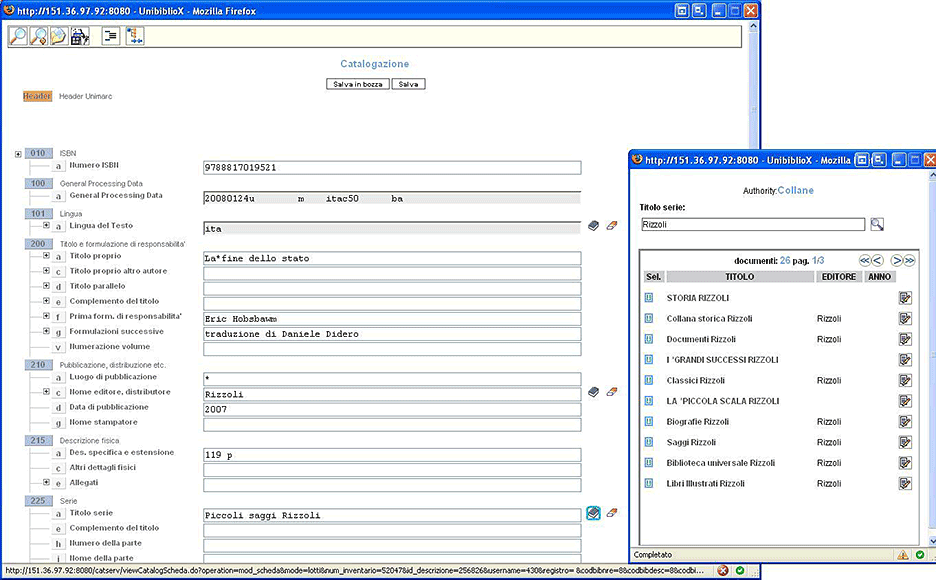Go to the first results page in Collane popup
The image size is (936, 580).
click(x=864, y=260)
